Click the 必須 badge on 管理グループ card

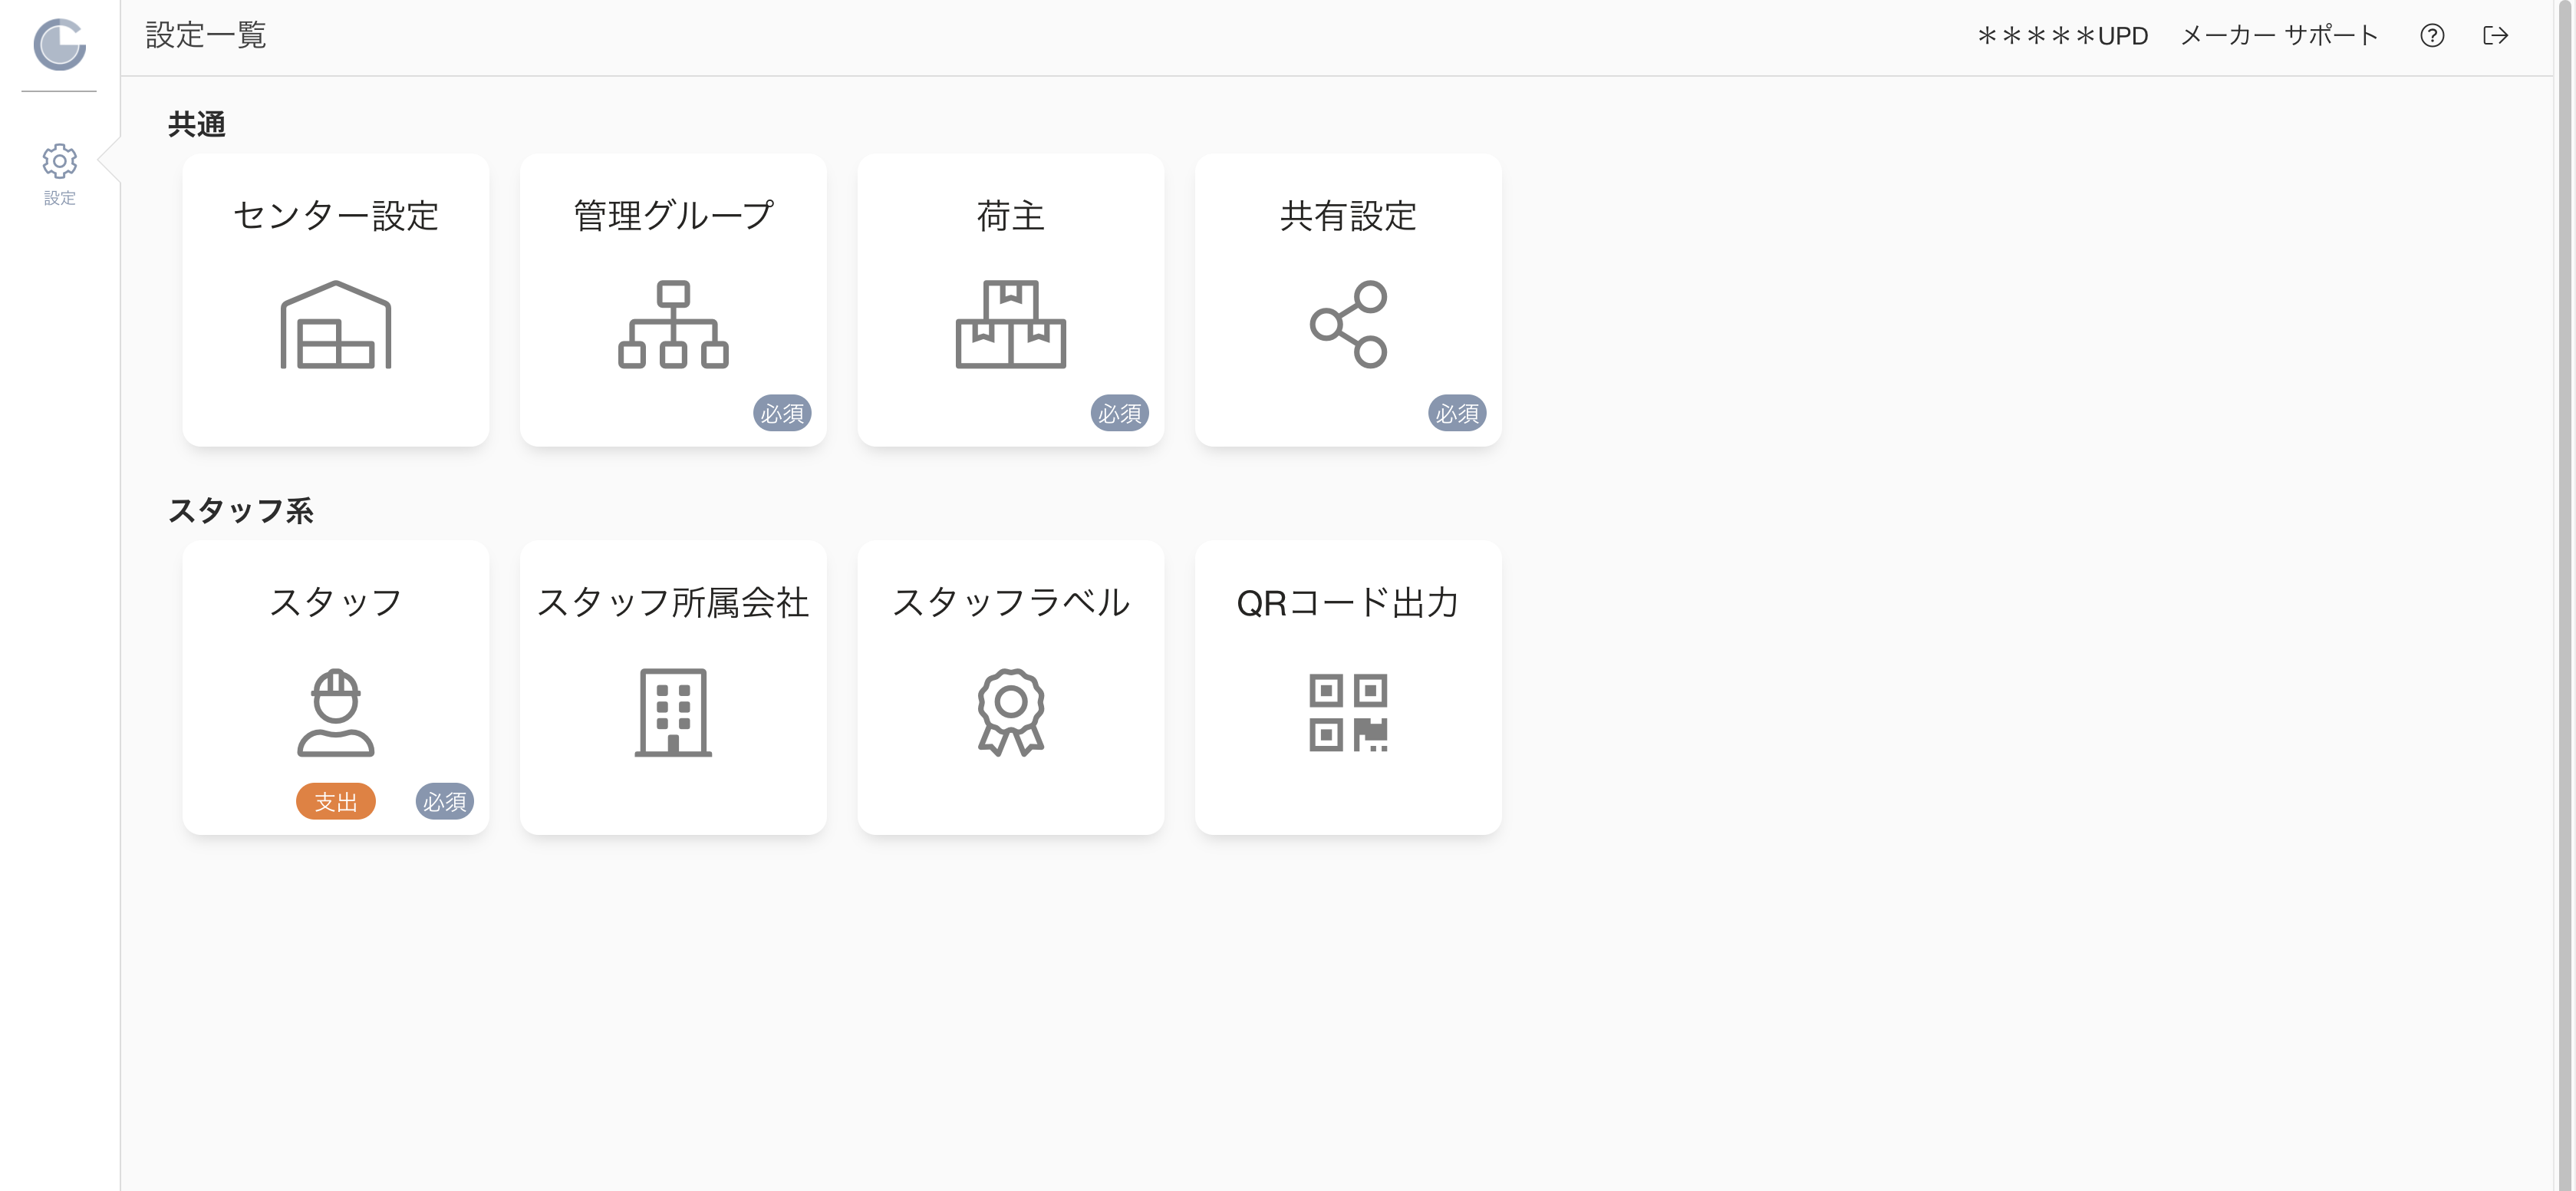pyautogui.click(x=782, y=413)
